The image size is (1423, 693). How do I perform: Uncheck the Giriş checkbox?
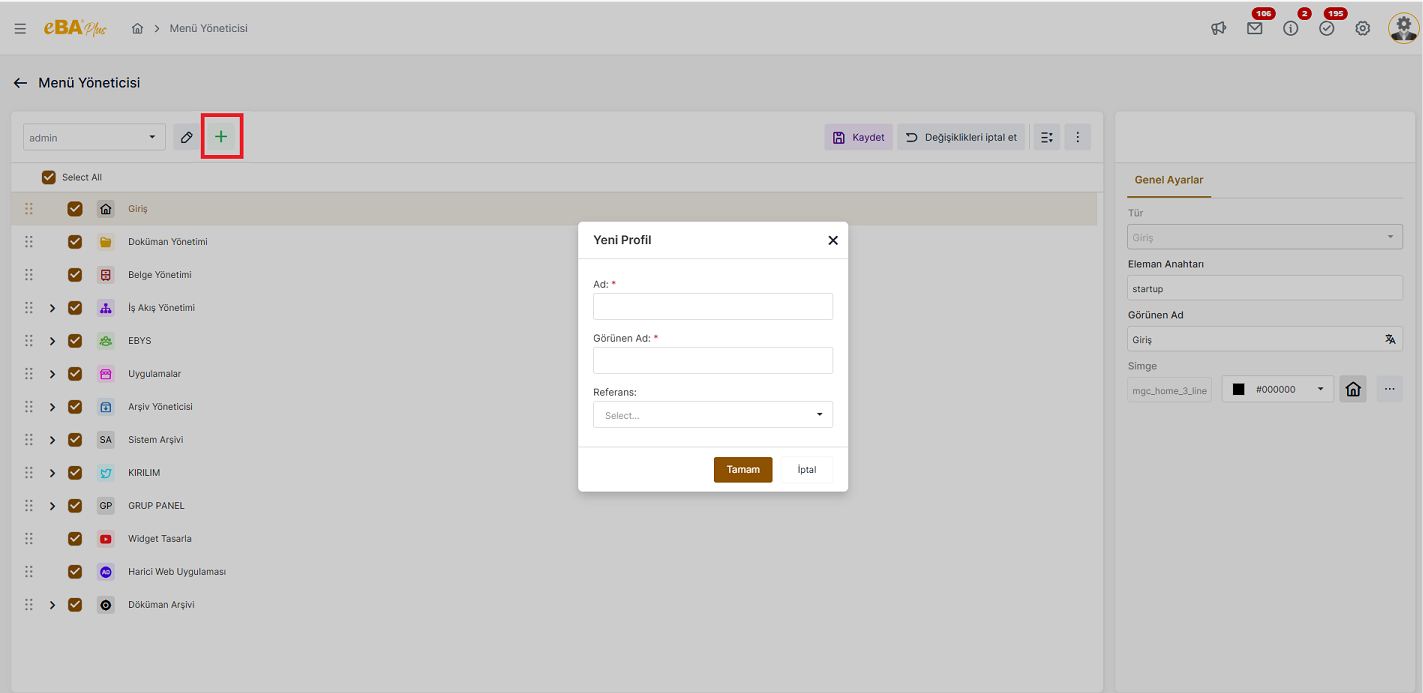point(75,209)
